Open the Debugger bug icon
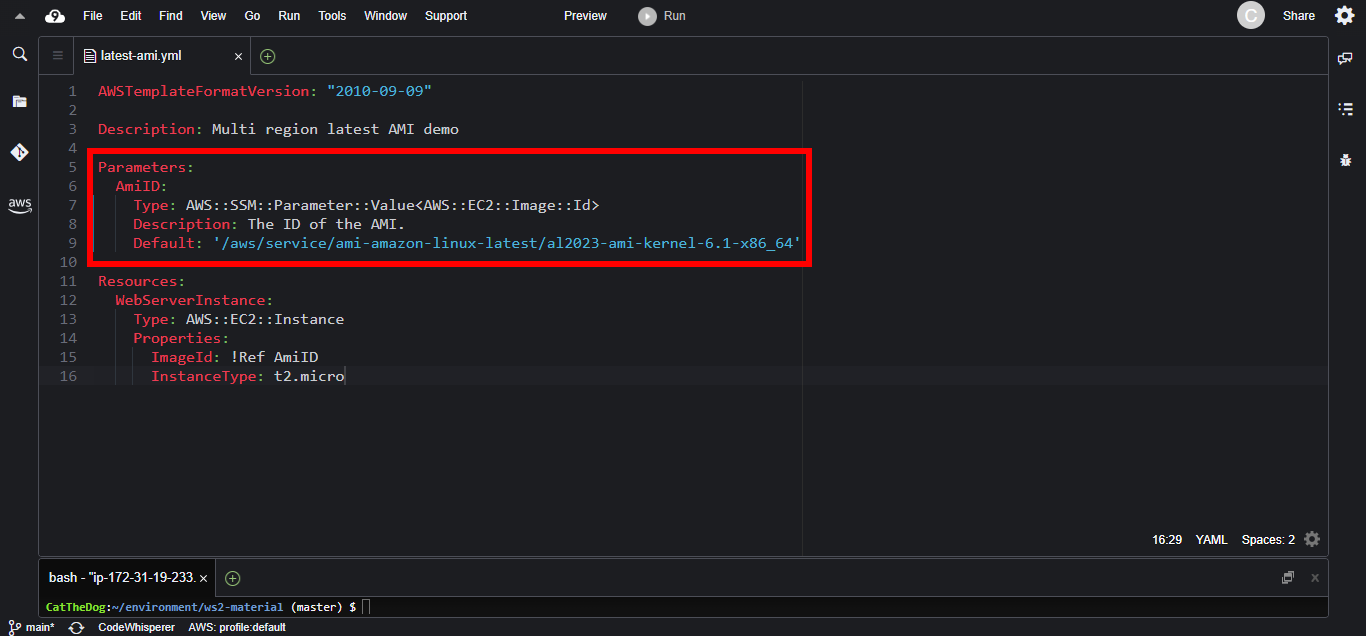Screen dimensions: 1366x636 (1345, 159)
